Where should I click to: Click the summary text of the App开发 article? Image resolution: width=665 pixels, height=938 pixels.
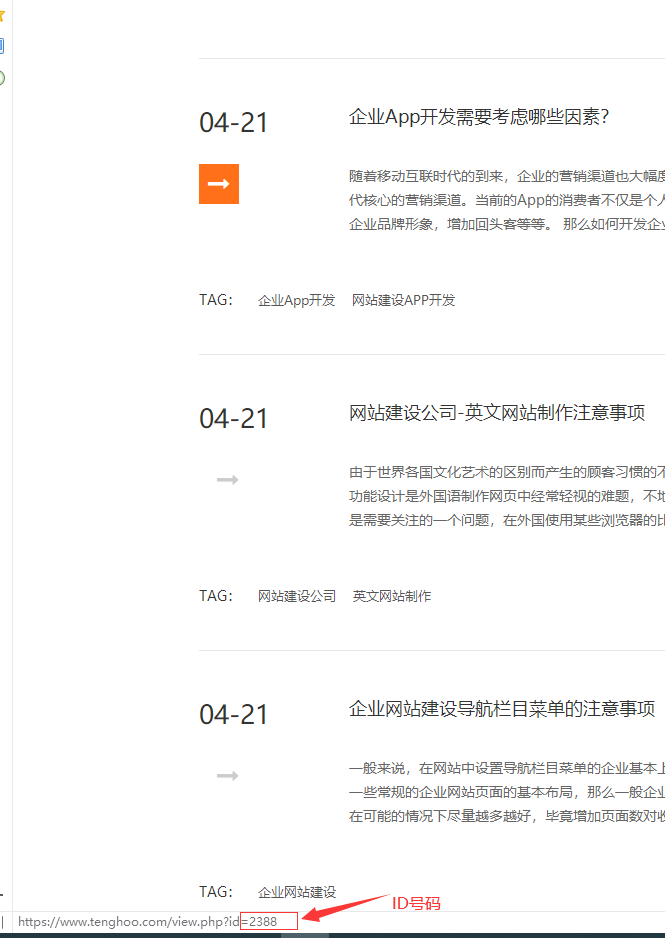coord(506,200)
